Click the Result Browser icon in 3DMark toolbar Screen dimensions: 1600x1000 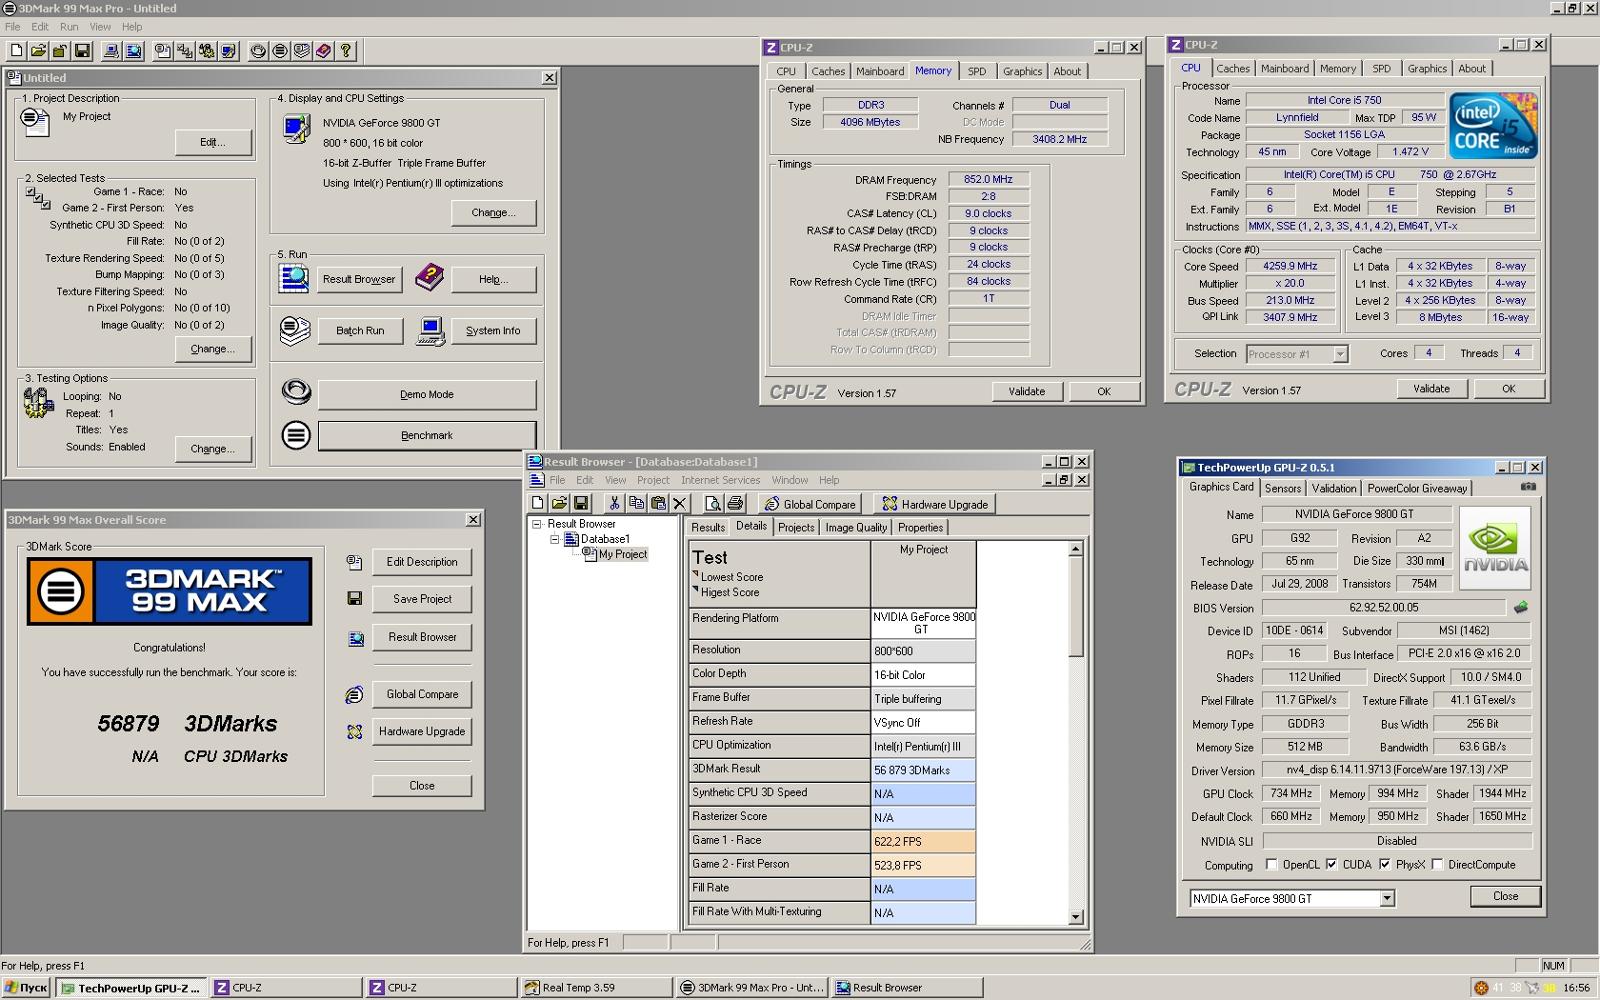tap(133, 51)
